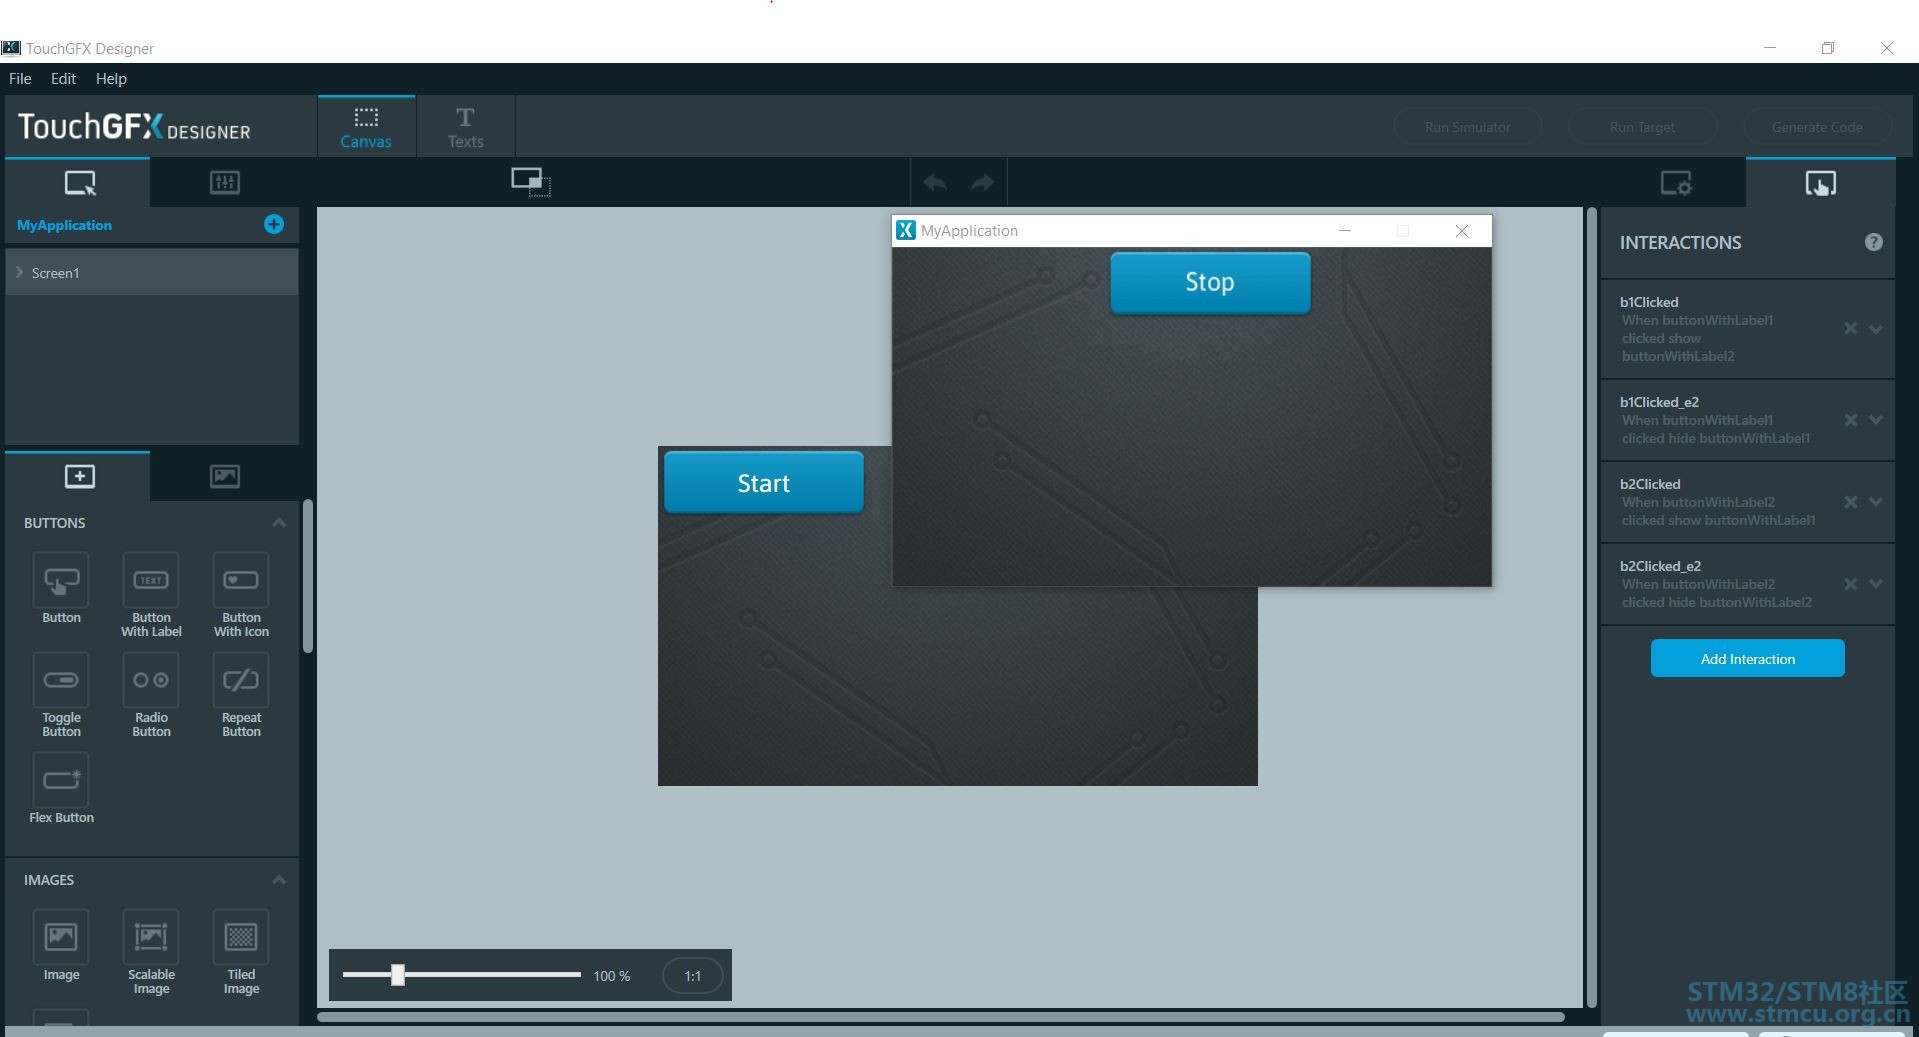1919x1037 pixels.
Task: Open the Interactions panel tab icon
Action: (x=1821, y=183)
